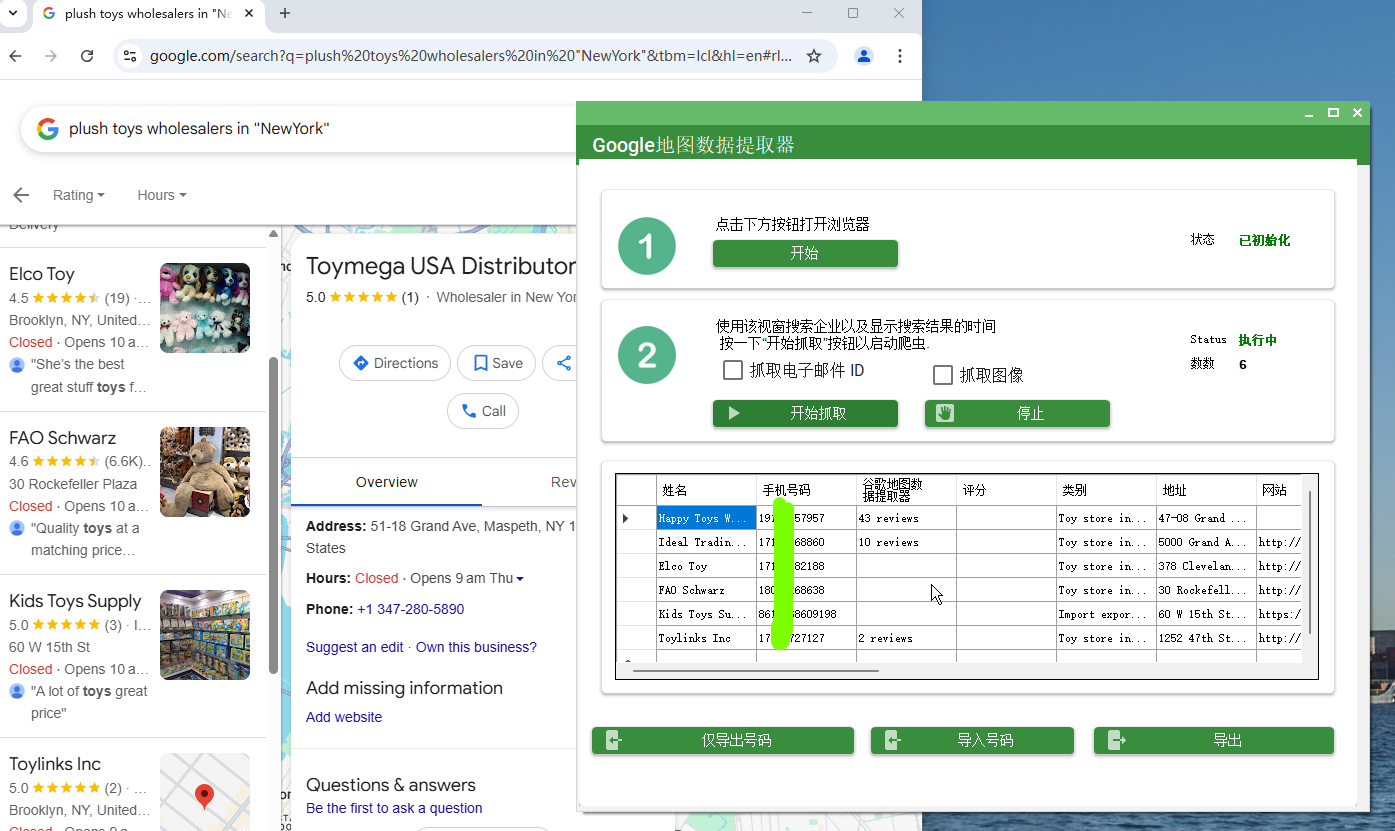Get Directions to Toymega USA

click(395, 363)
